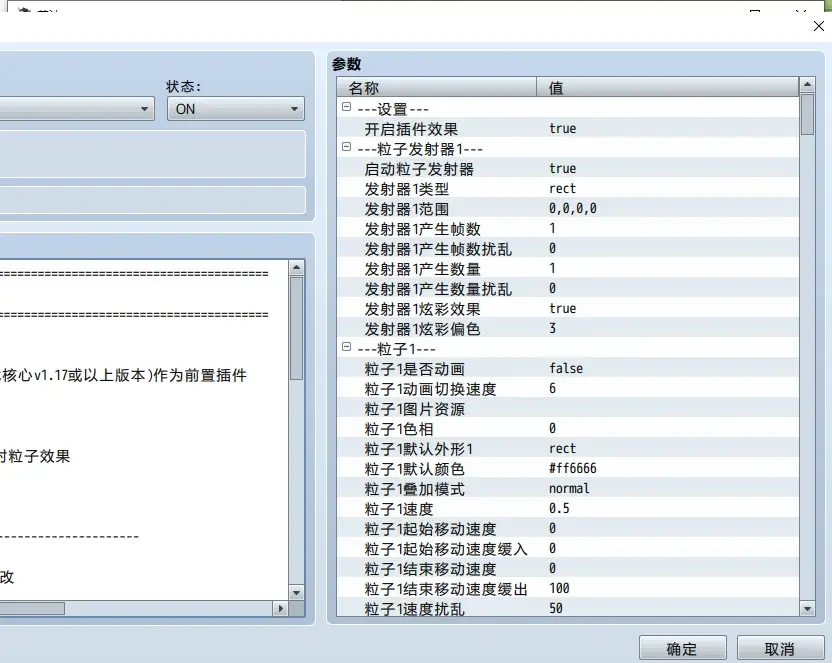
Task: Open the plugin name dropdown left of 状态
Action: pyautogui.click(x=77, y=109)
